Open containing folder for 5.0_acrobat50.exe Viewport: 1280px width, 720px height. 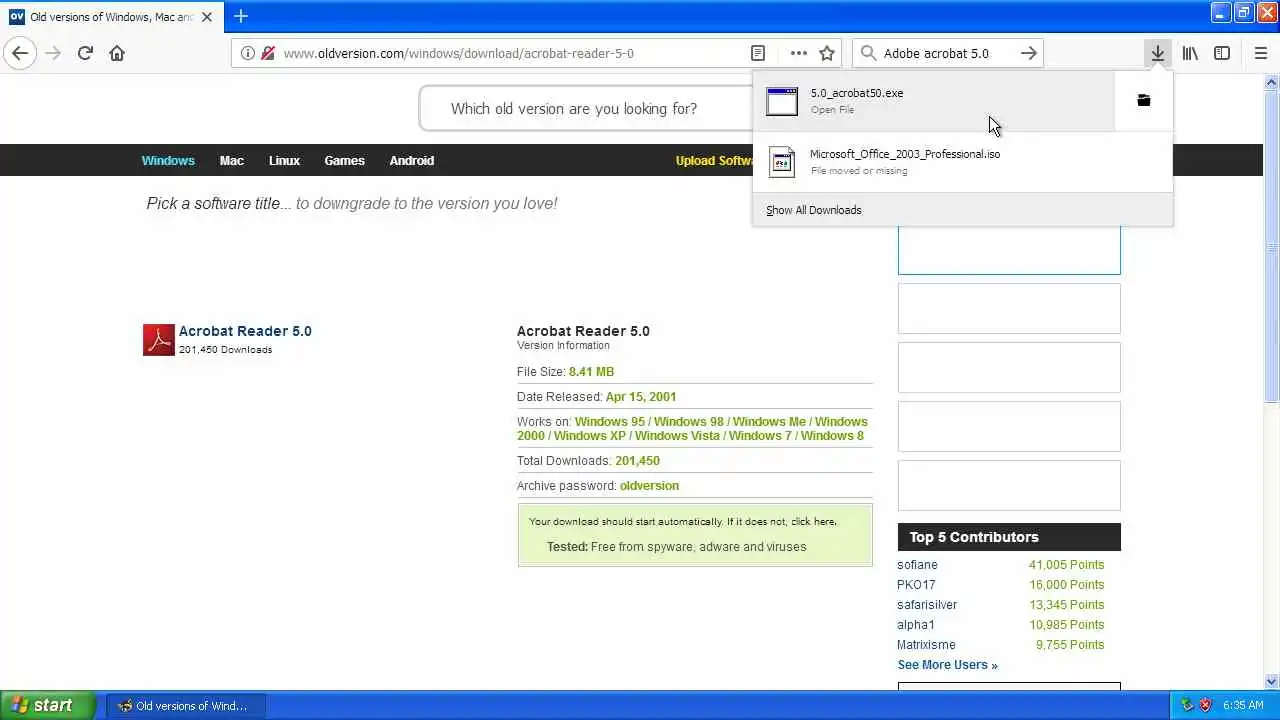point(1143,100)
